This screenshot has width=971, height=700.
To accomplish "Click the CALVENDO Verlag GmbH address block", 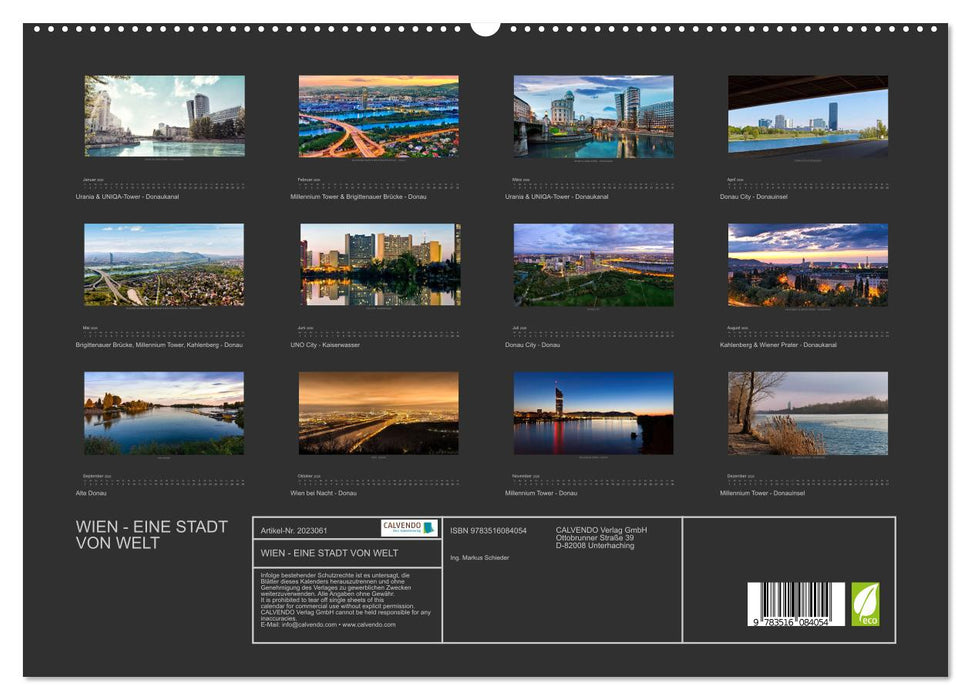I will 600,537.
